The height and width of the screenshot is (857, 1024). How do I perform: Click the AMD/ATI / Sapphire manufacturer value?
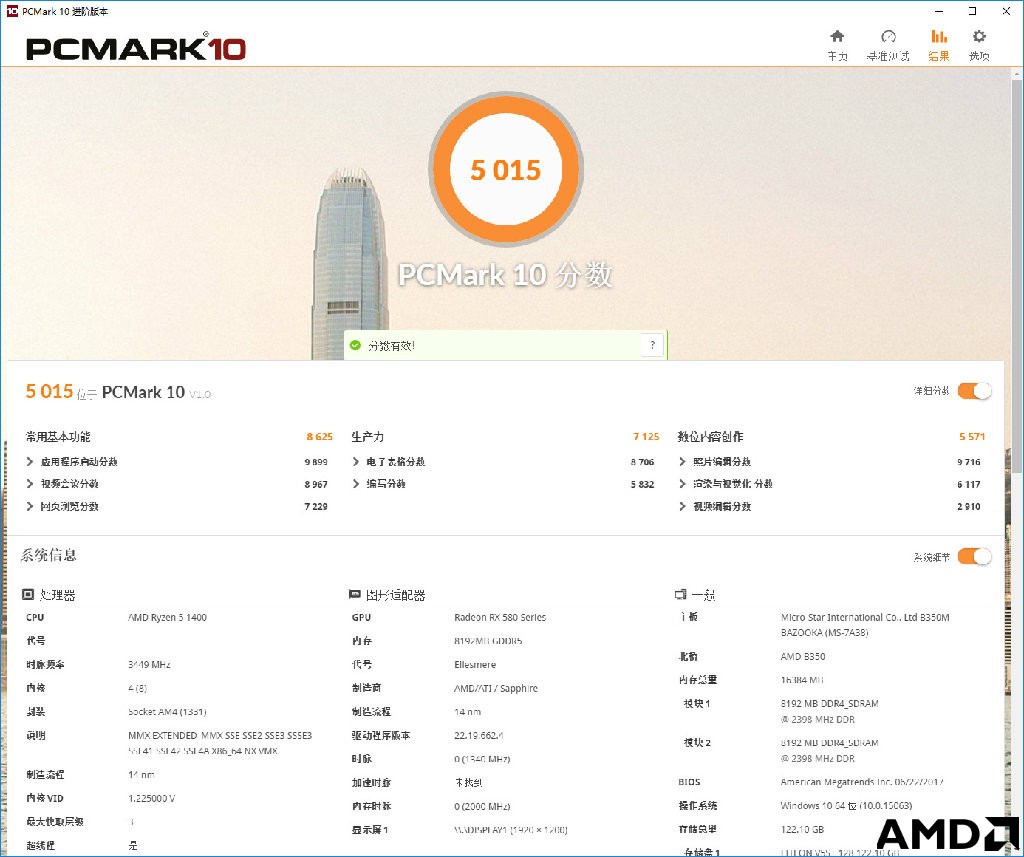[496, 688]
